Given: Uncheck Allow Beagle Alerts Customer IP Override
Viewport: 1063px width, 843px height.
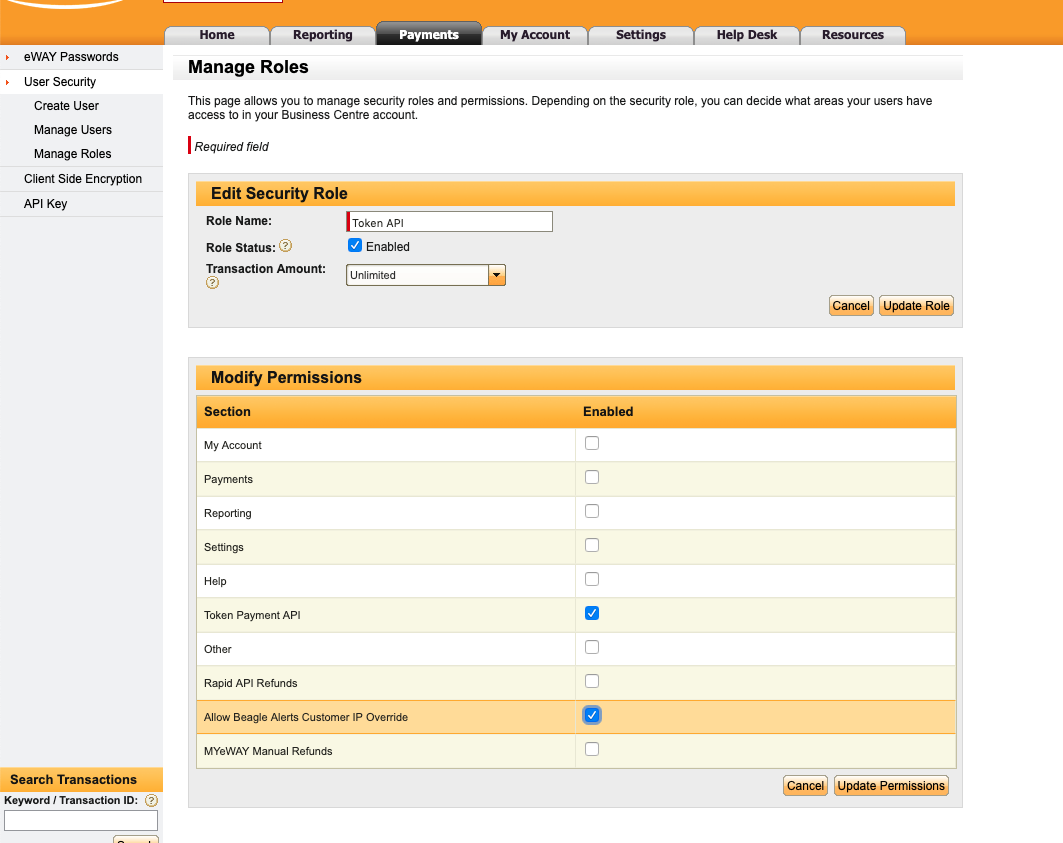Looking at the screenshot, I should point(592,715).
